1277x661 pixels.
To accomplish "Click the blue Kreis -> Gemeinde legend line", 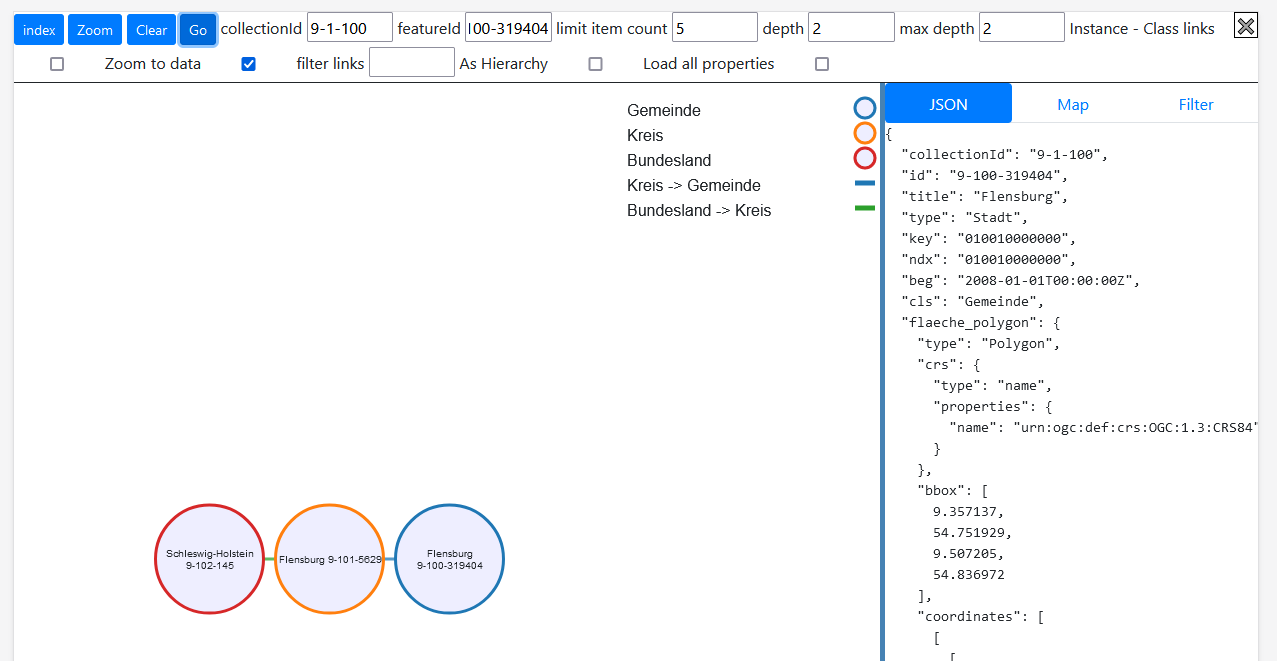I will [x=865, y=183].
